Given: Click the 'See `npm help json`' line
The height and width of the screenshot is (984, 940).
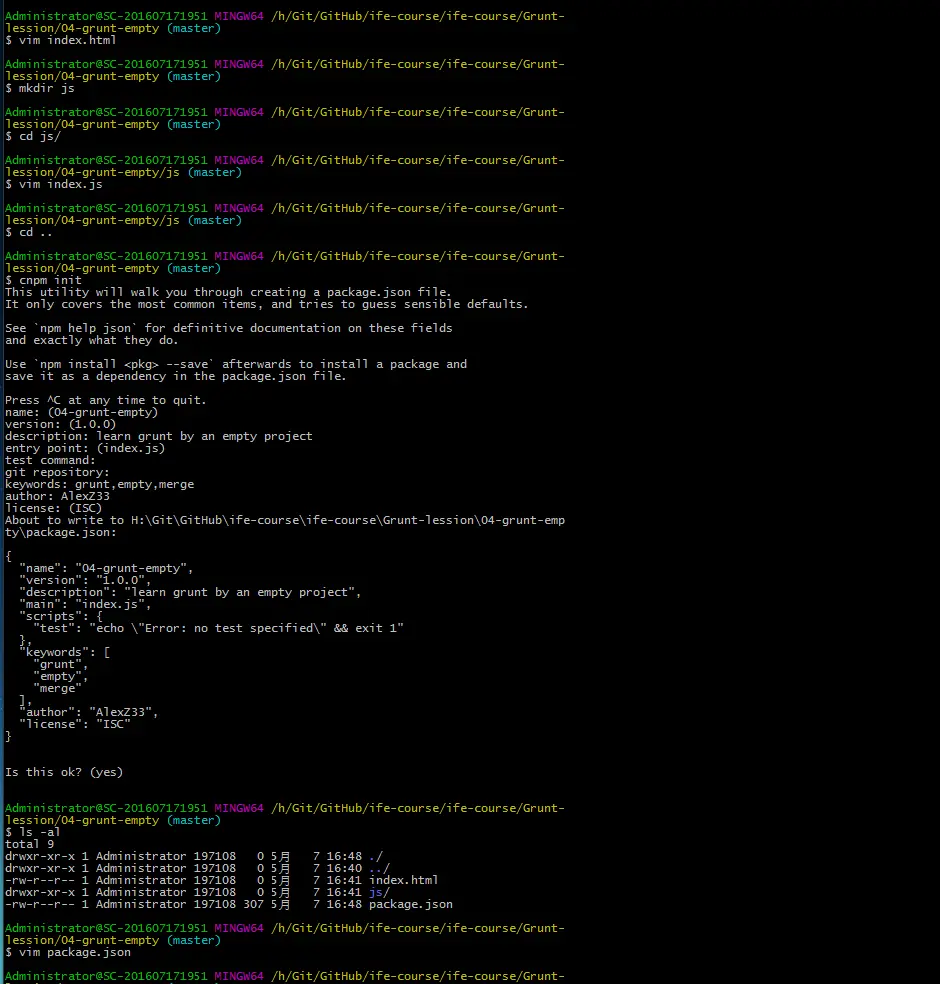Looking at the screenshot, I should click(228, 328).
